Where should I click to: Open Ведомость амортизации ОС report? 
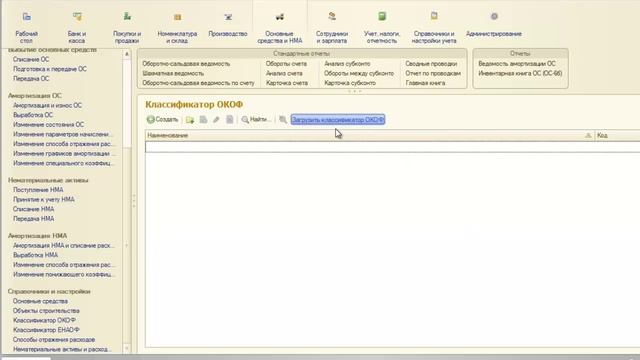point(517,64)
